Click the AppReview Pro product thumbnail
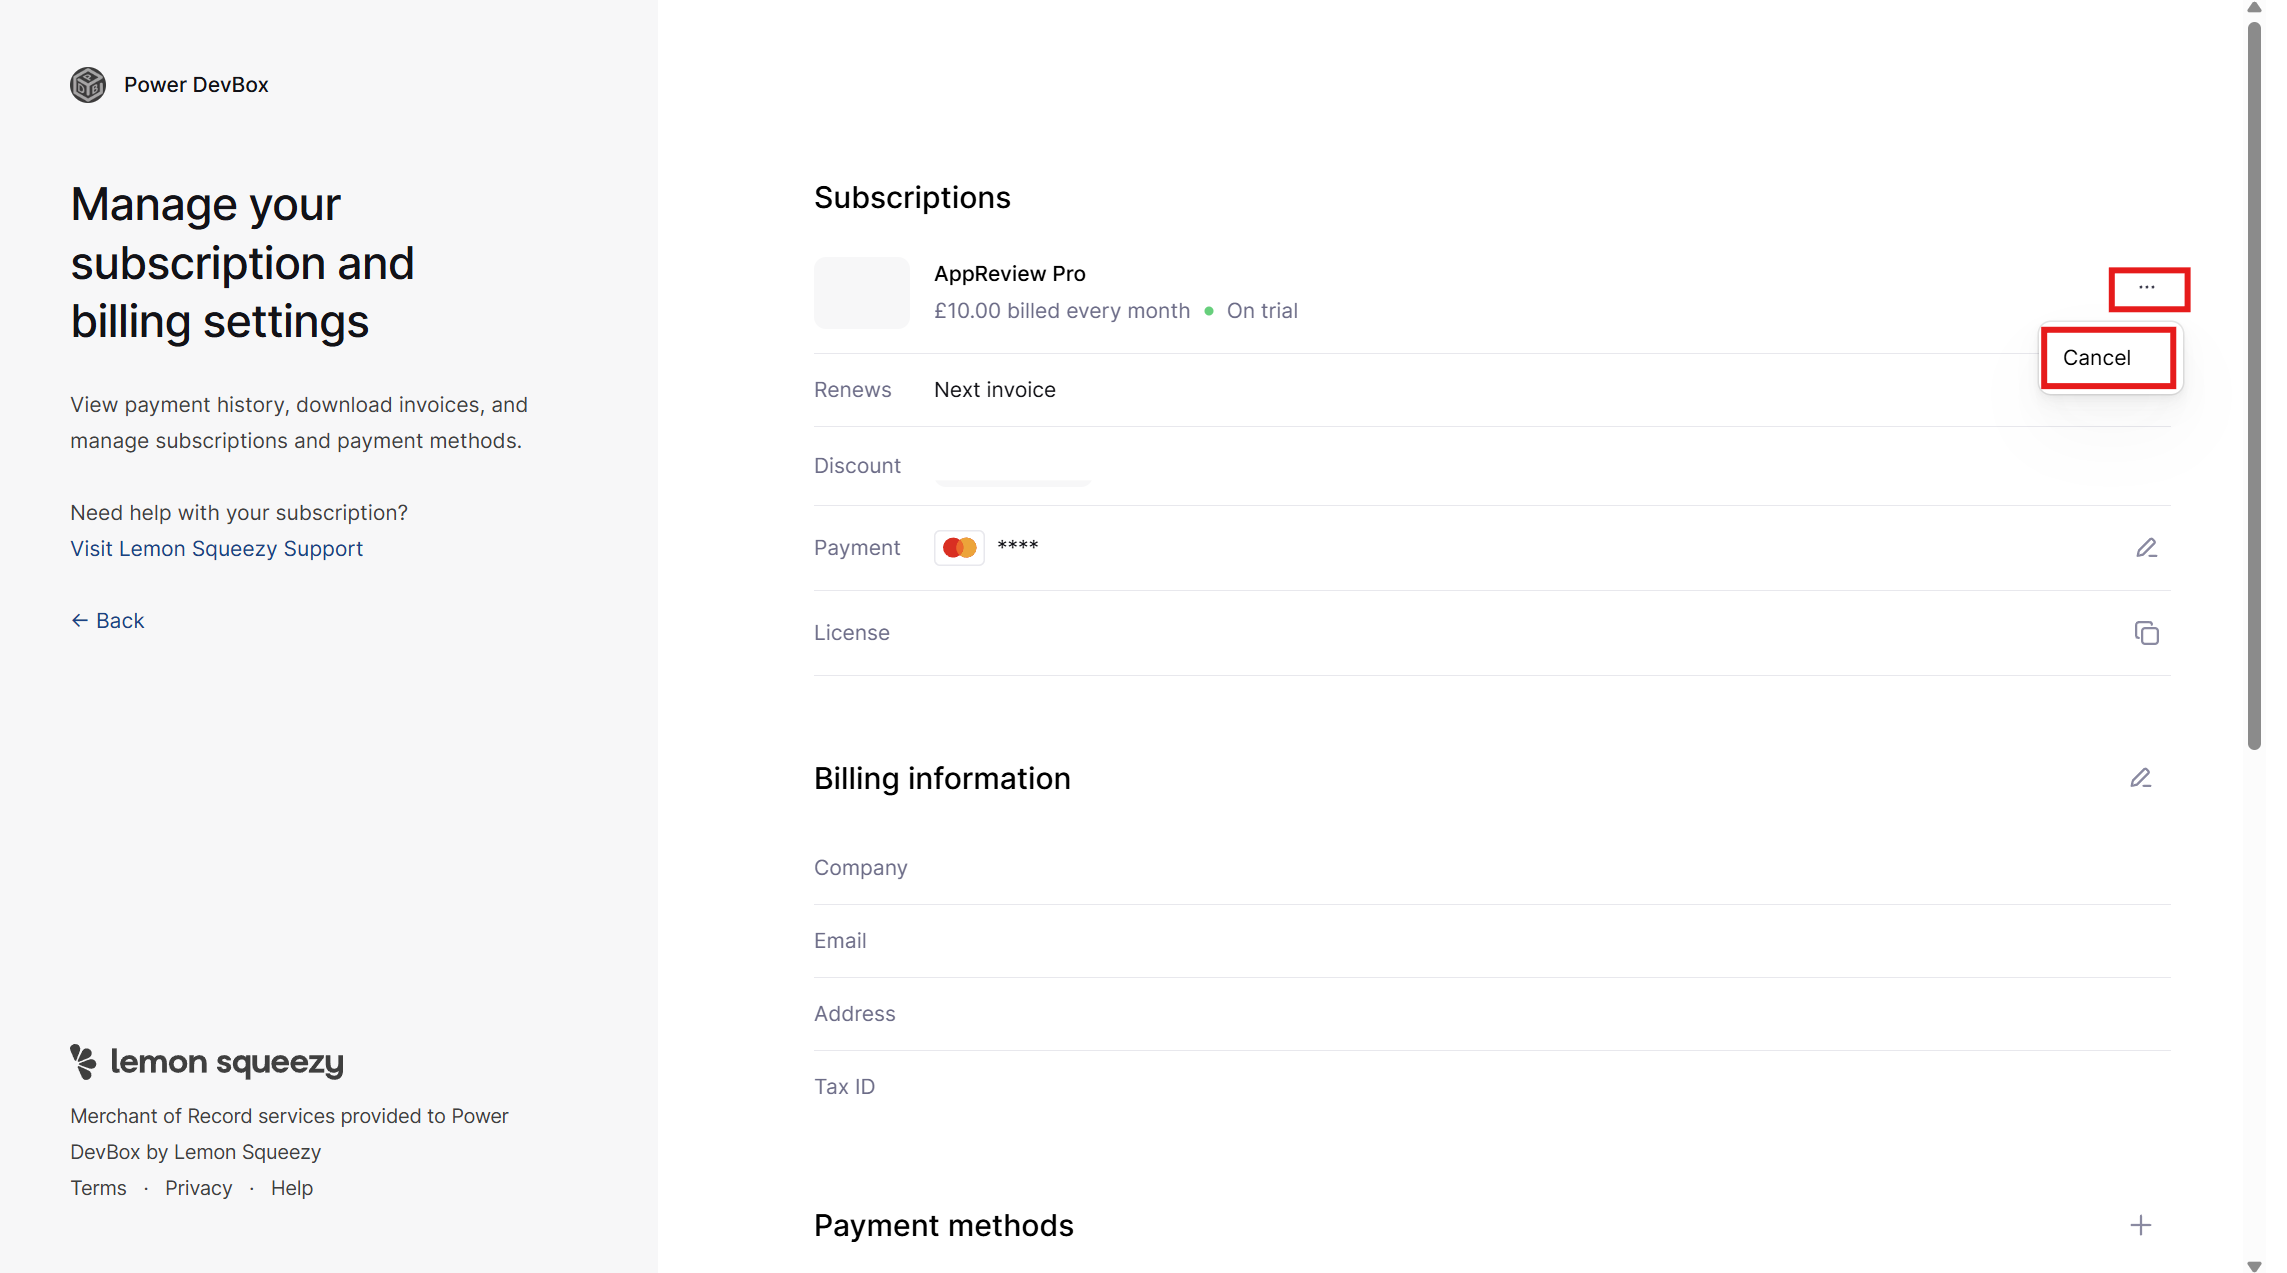This screenshot has width=2287, height=1273. 861,293
